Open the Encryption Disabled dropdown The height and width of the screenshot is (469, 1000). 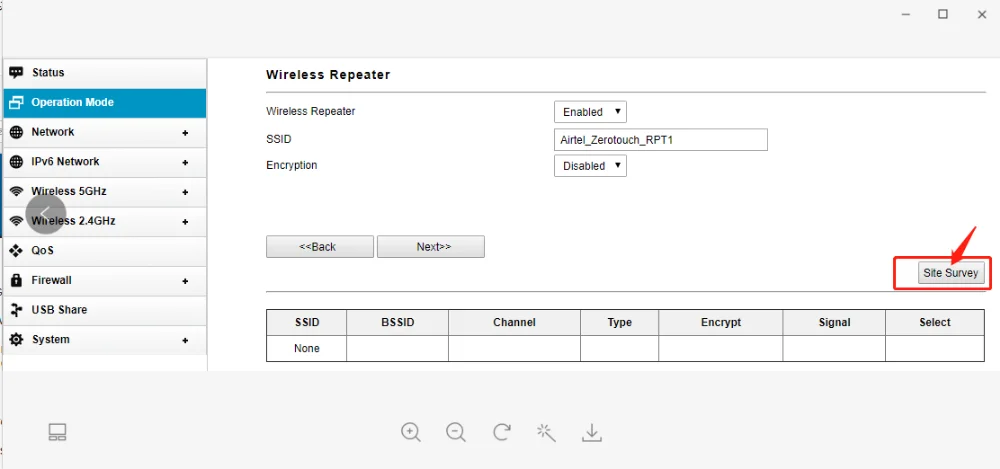coord(591,166)
